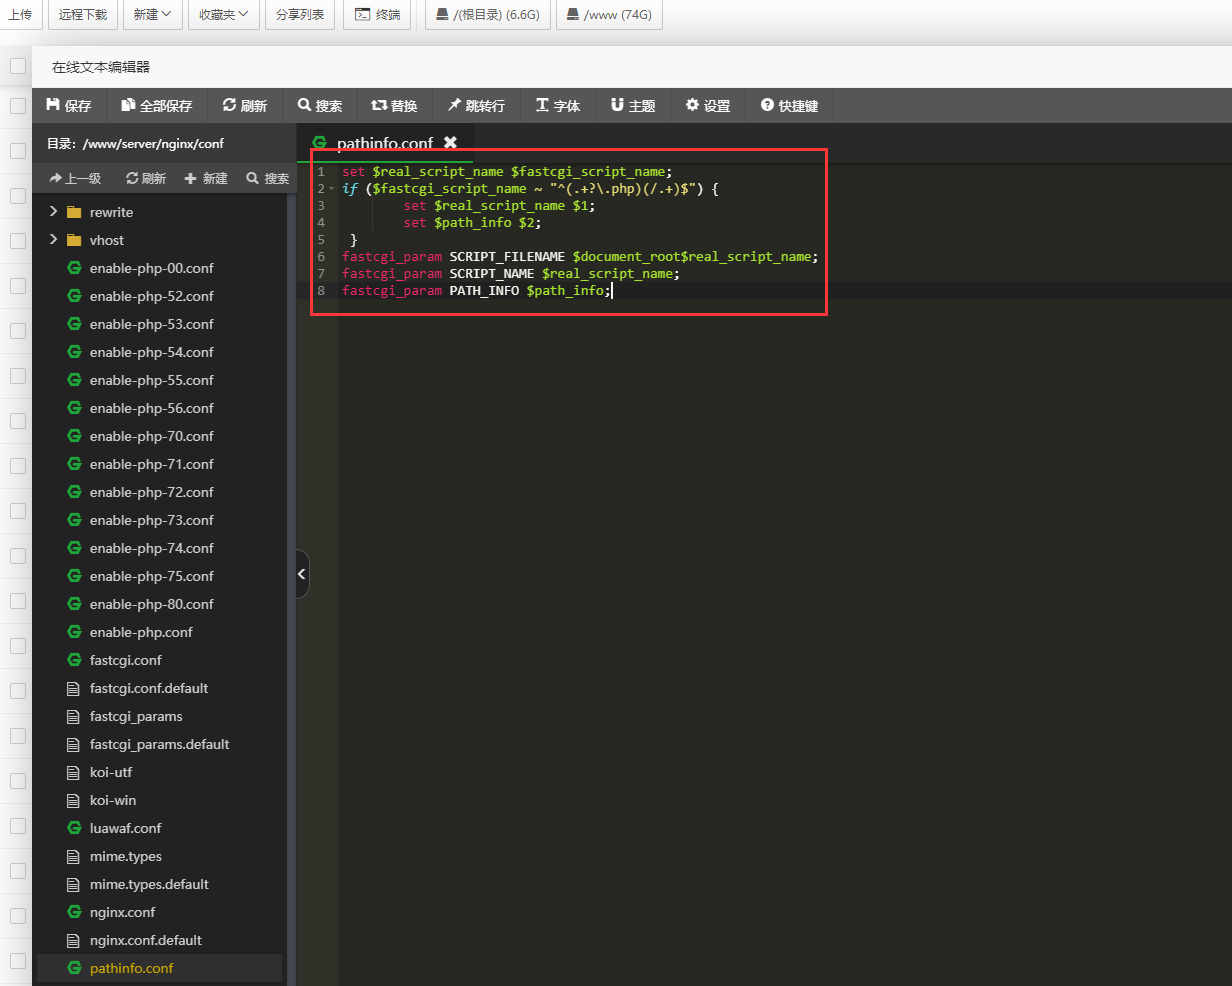Save the file with 保存 button

pyautogui.click(x=69, y=106)
